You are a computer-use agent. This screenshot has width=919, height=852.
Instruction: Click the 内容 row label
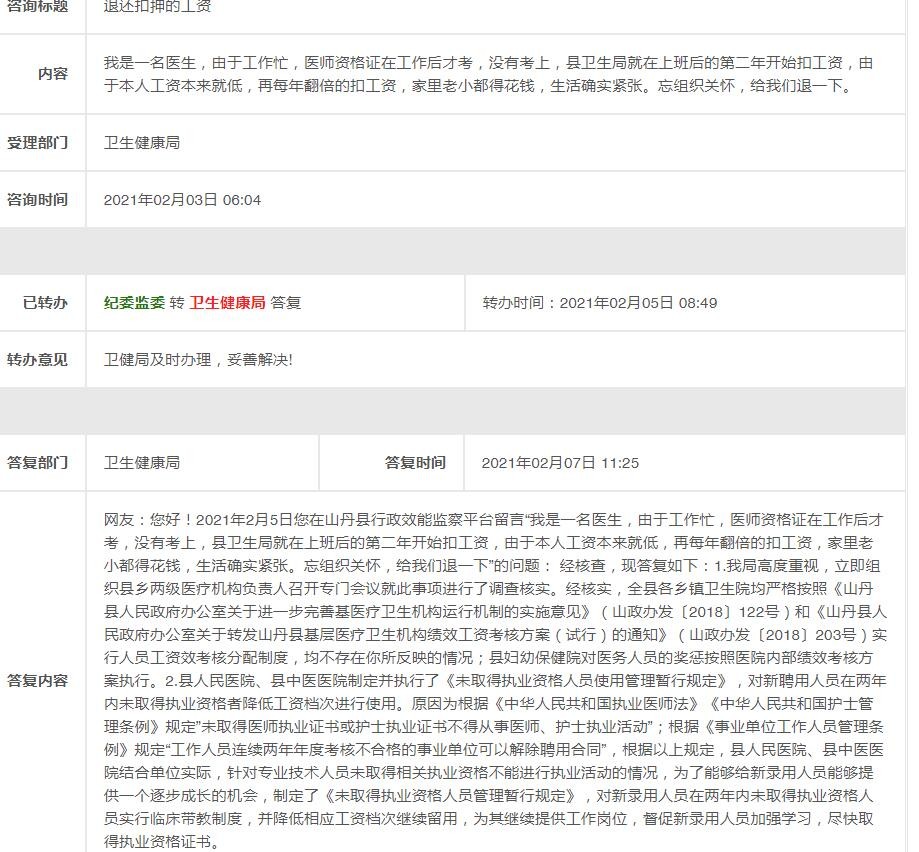click(53, 74)
